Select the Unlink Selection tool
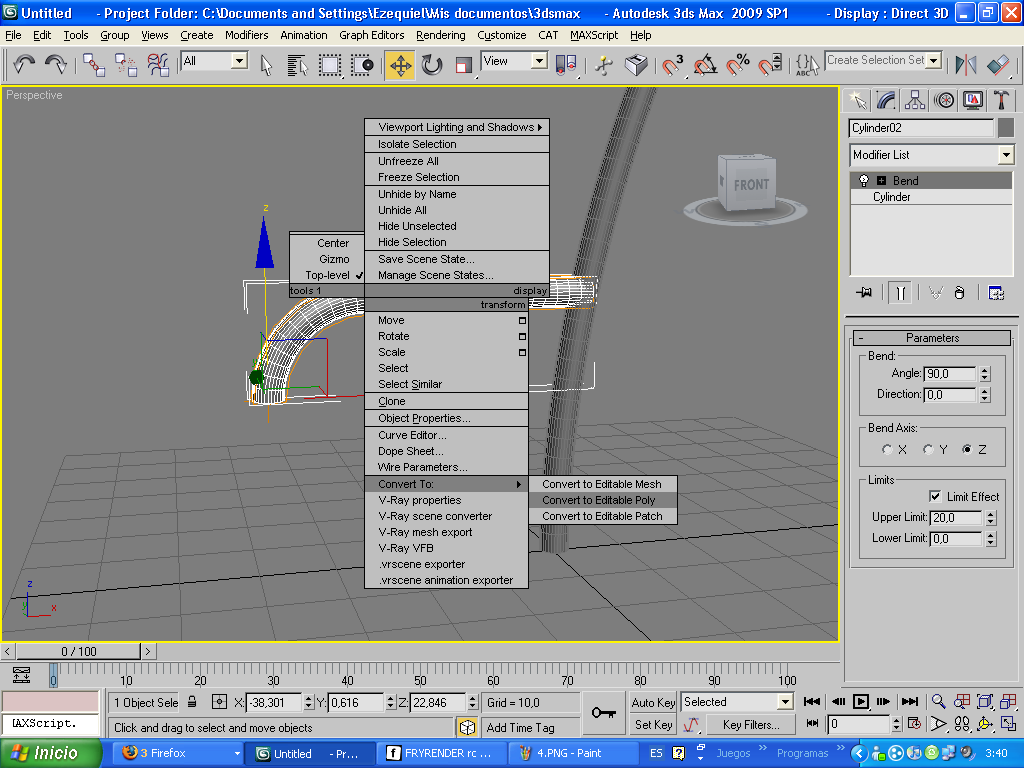Viewport: 1024px width, 768px height. pos(126,65)
